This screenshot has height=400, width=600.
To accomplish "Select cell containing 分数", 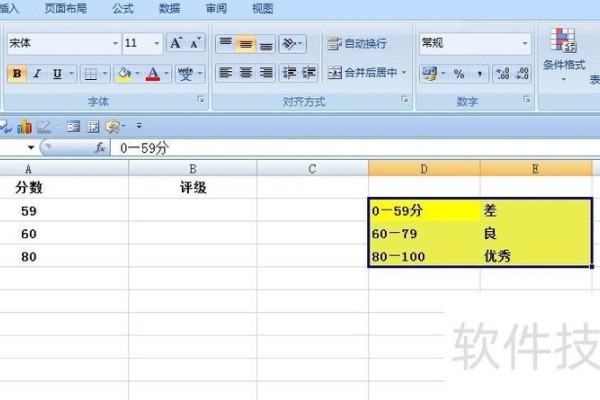I will (x=64, y=187).
